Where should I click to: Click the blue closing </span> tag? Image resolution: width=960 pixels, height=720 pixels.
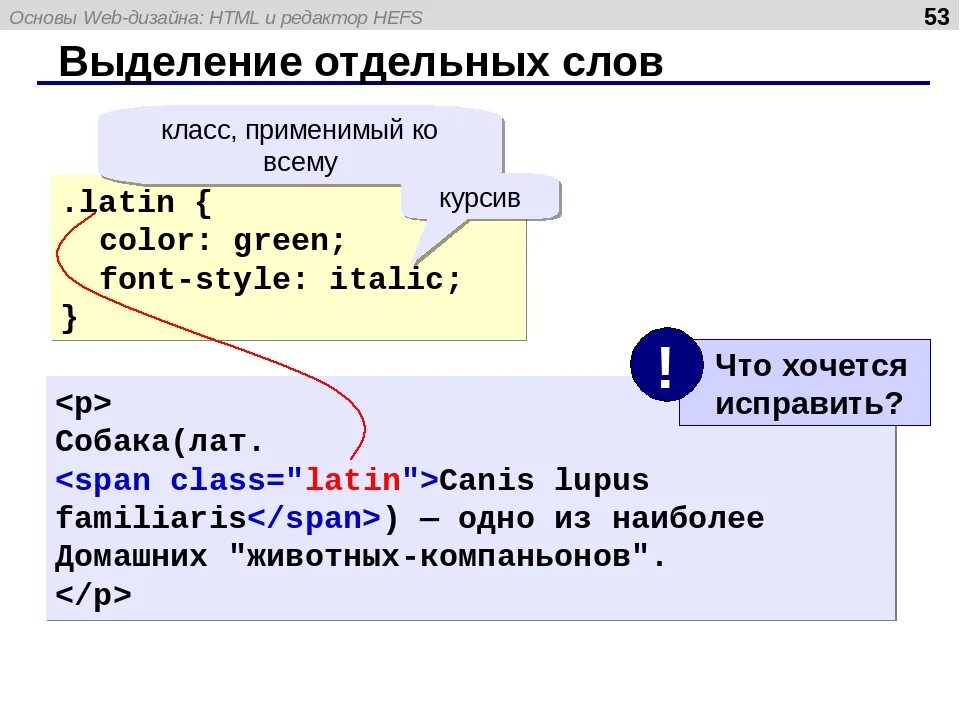point(314,519)
